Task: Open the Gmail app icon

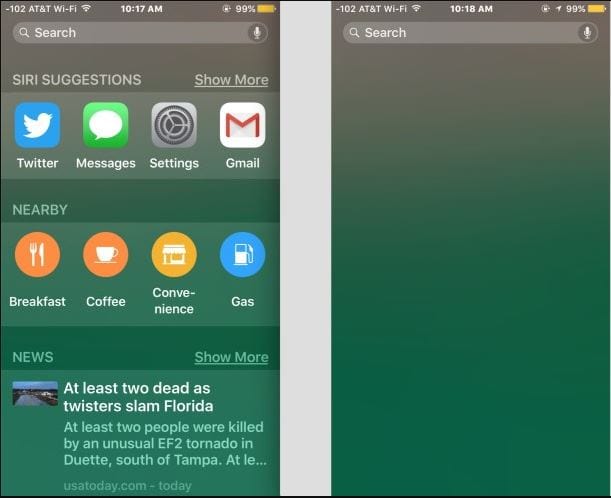Action: pos(242,125)
